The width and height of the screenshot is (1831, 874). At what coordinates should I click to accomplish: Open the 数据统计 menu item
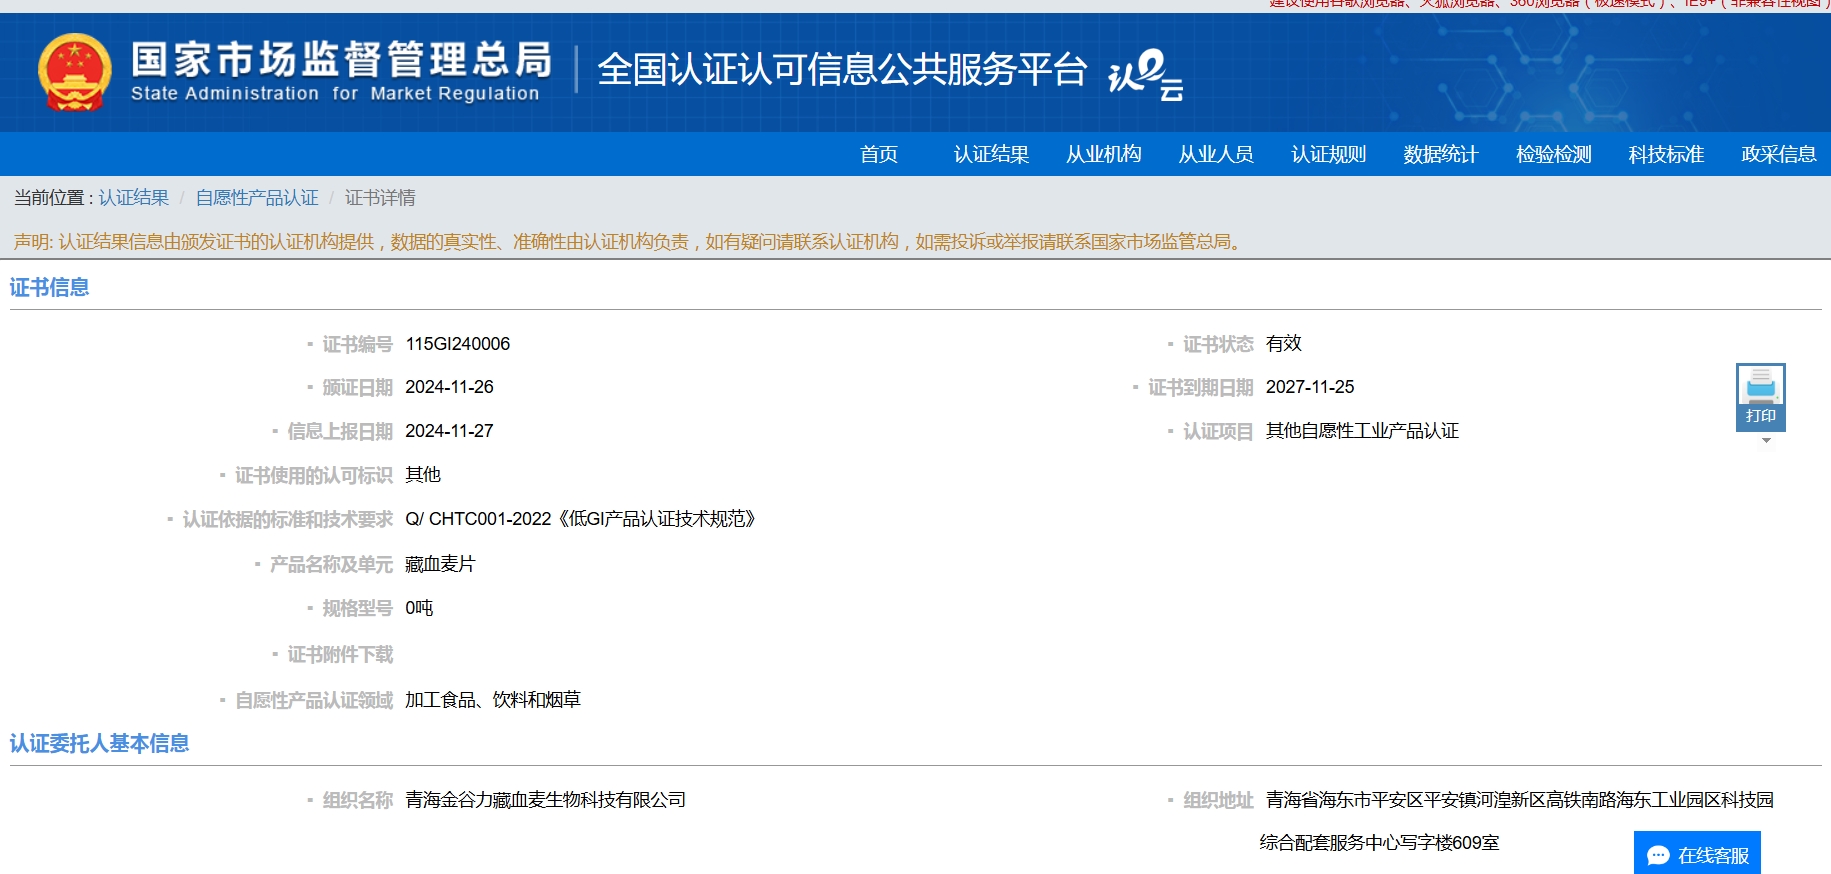tap(1440, 154)
